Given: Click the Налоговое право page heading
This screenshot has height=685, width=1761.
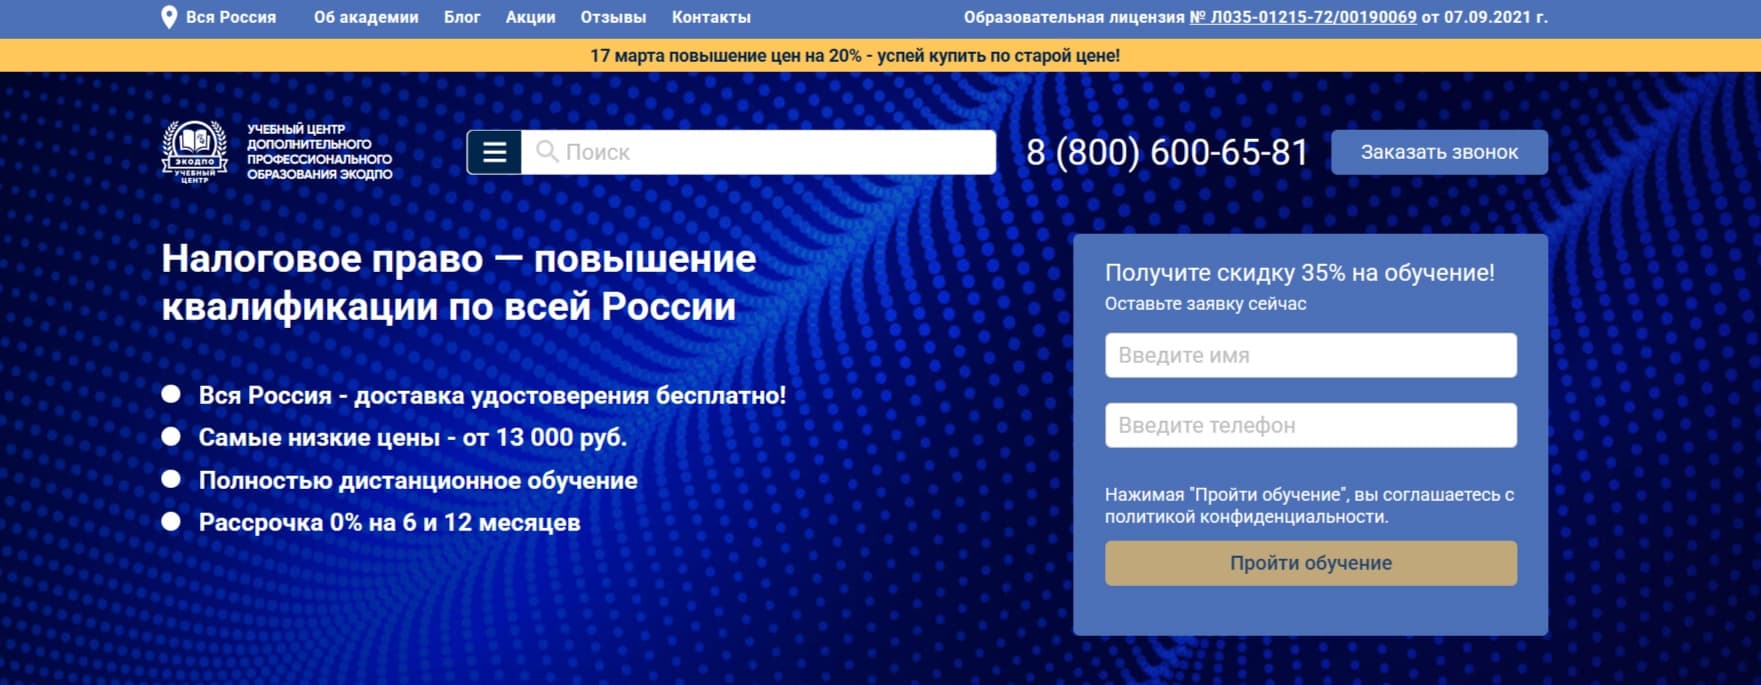Looking at the screenshot, I should tap(458, 282).
